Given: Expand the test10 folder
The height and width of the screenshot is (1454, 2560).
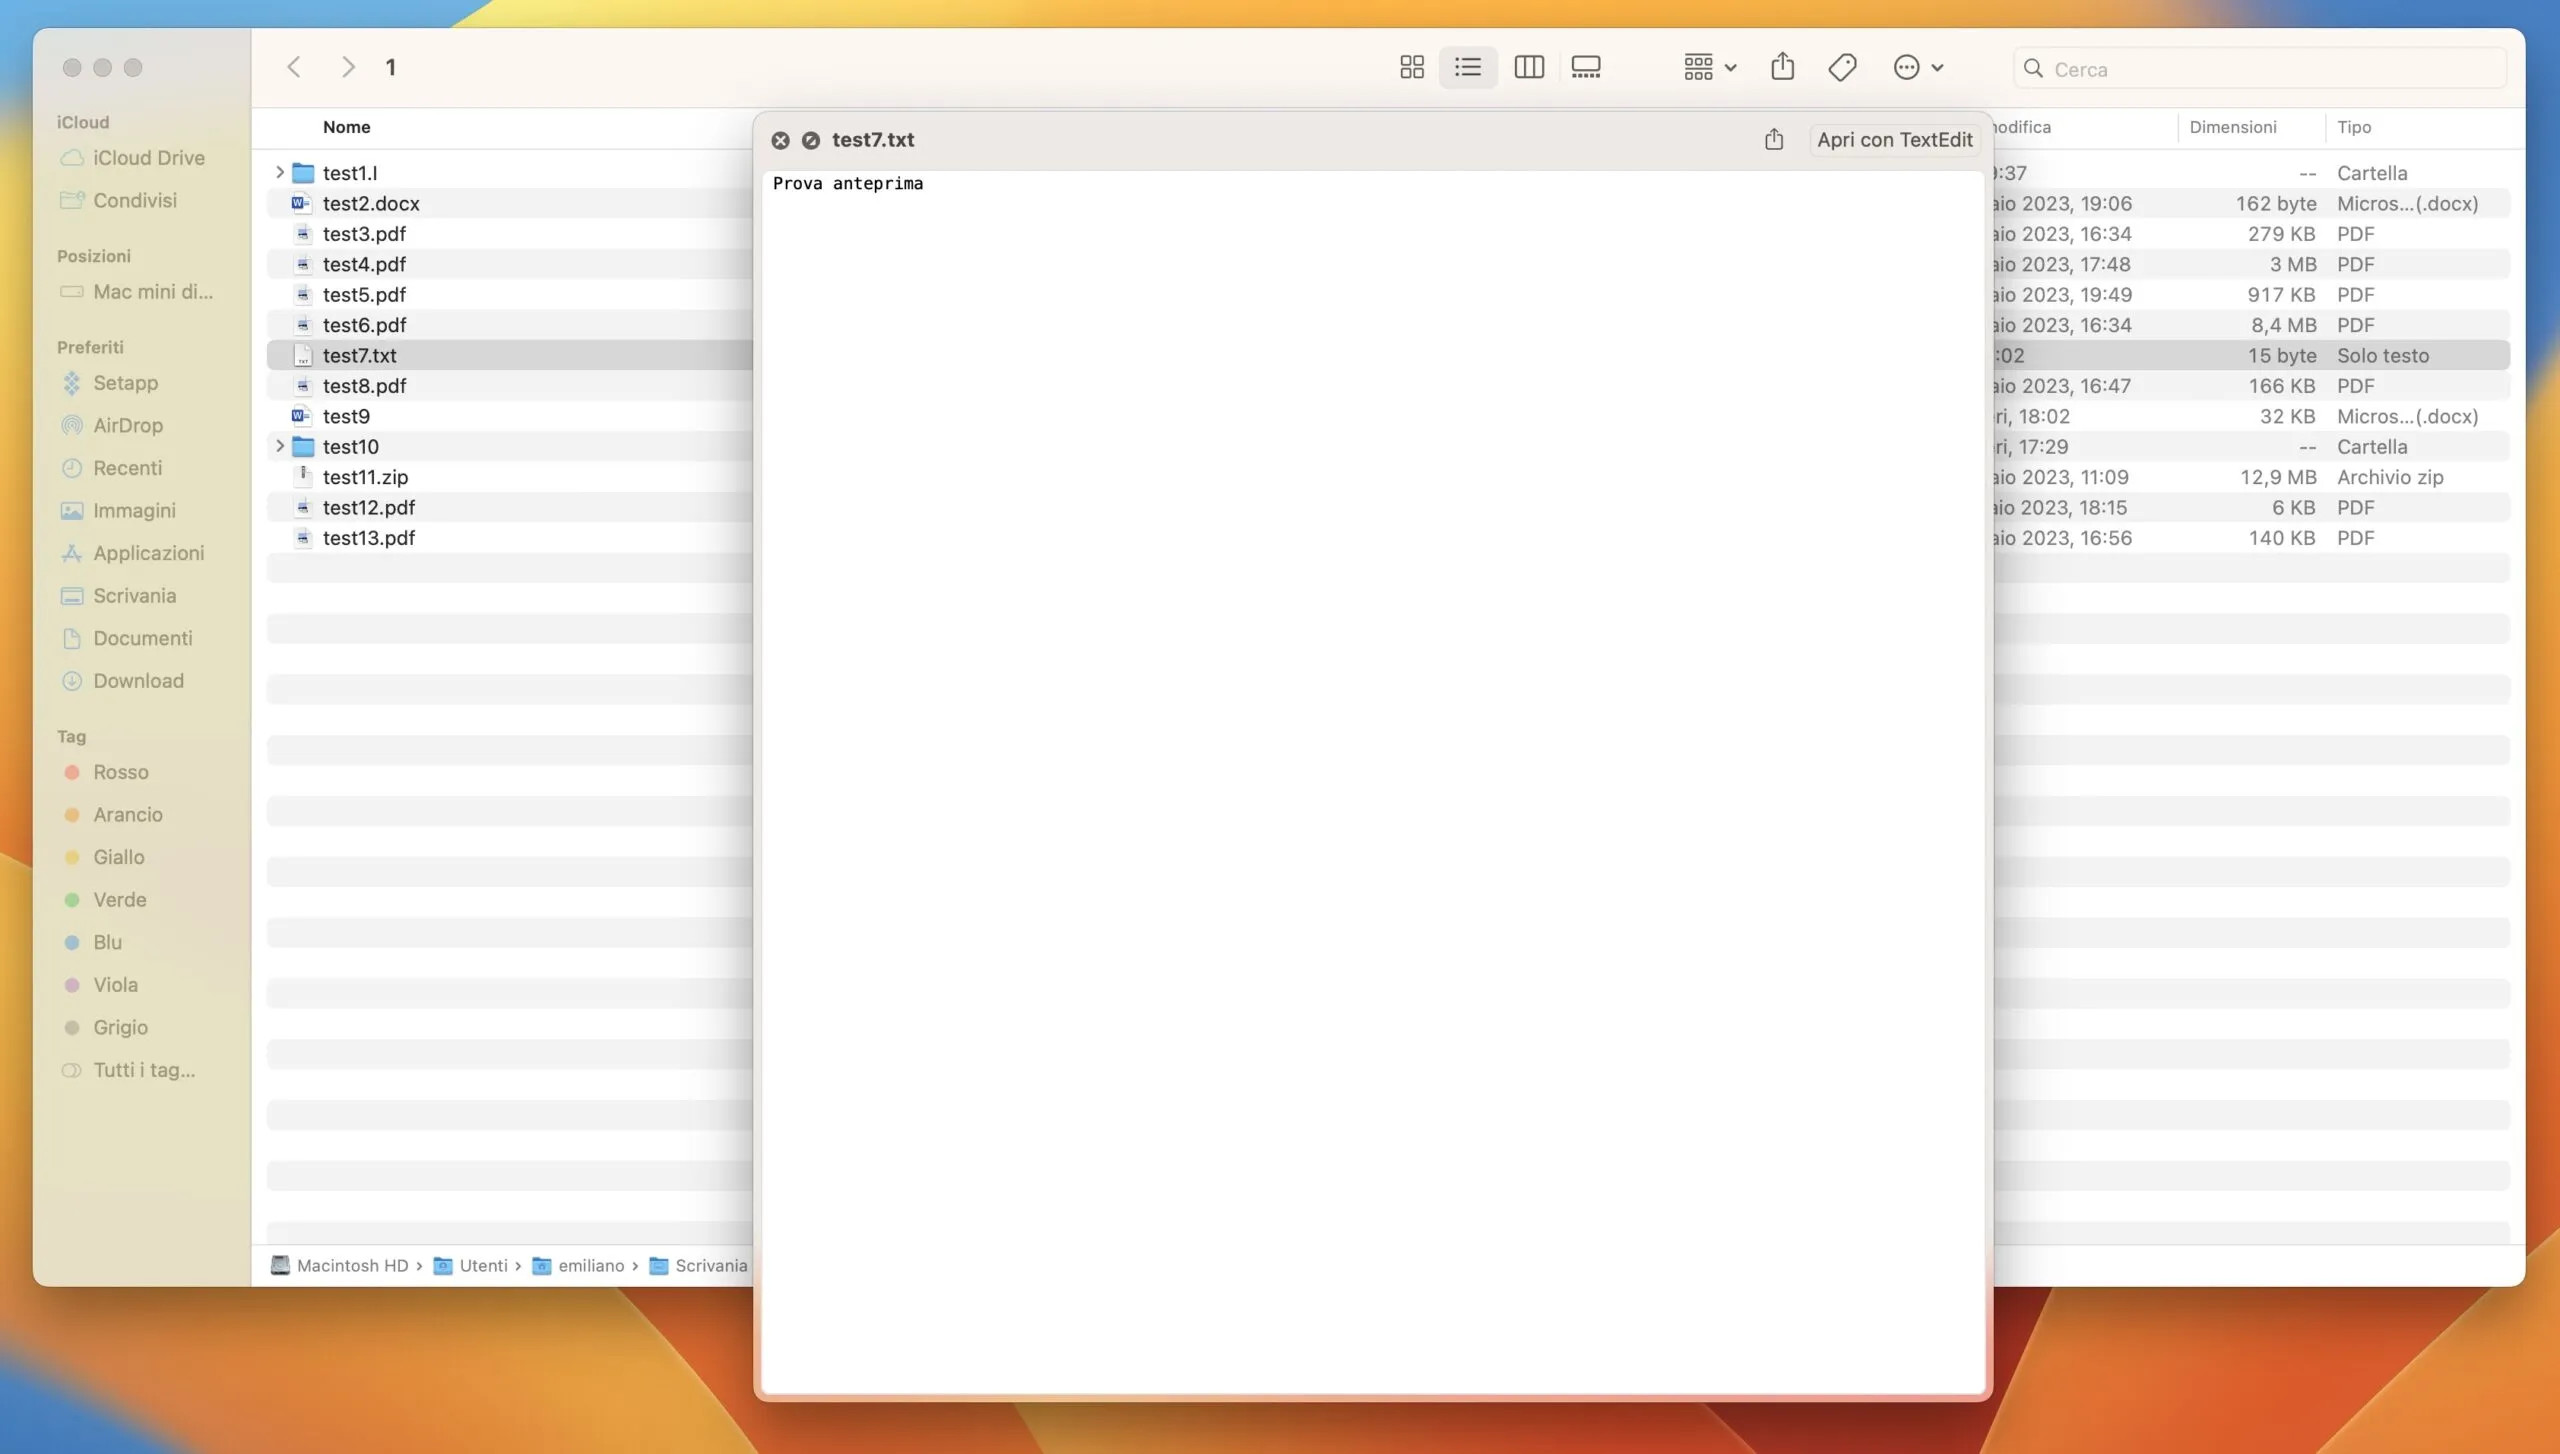Looking at the screenshot, I should (x=280, y=446).
